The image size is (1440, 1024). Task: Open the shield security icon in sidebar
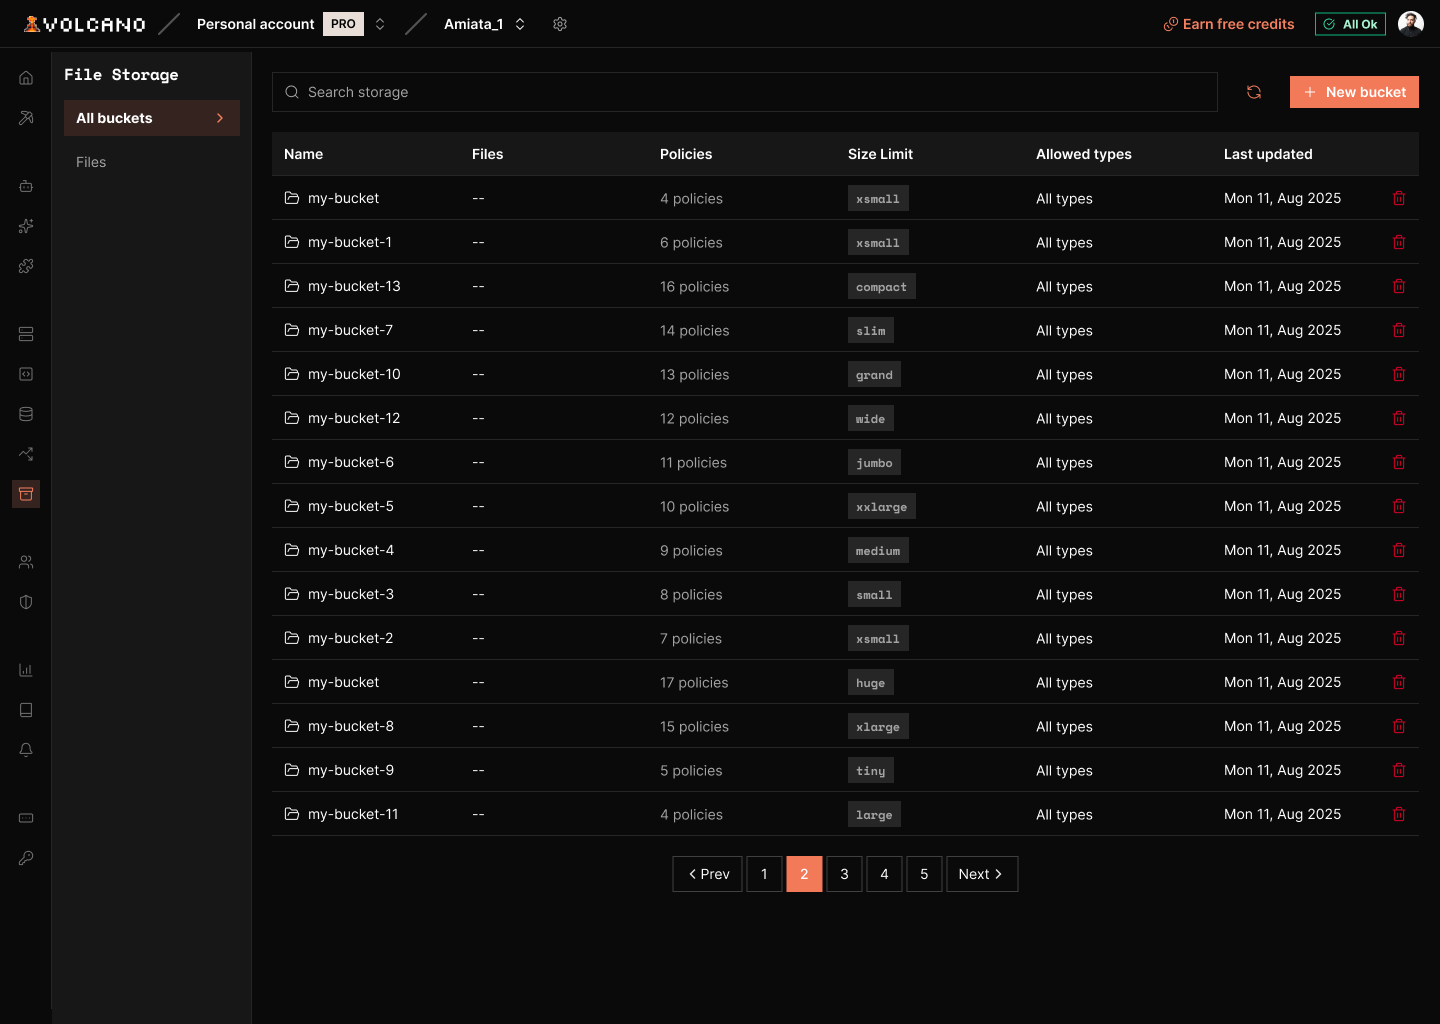(x=26, y=602)
